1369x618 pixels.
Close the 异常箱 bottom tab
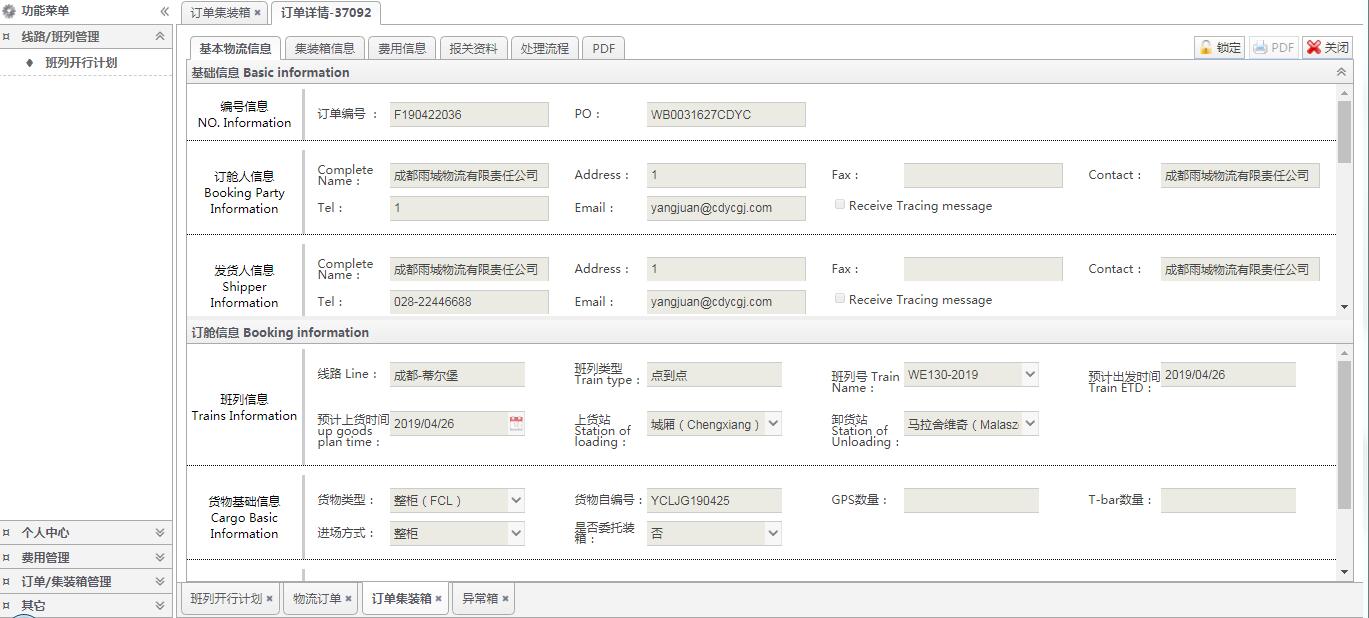point(506,599)
